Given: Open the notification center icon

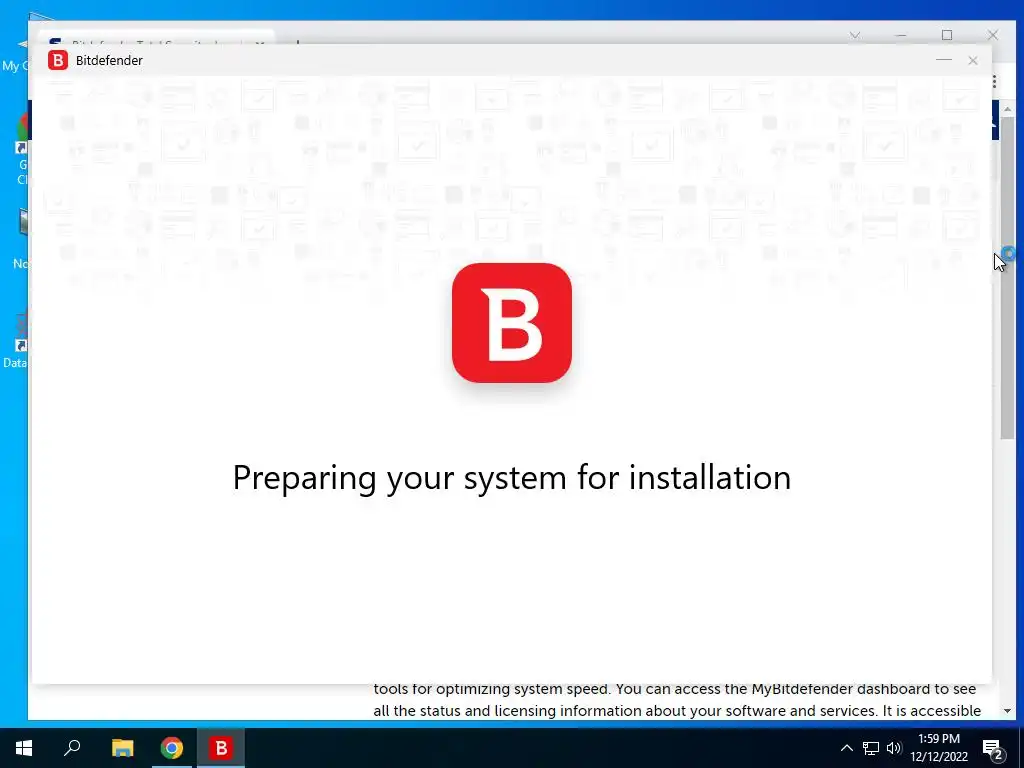Looking at the screenshot, I should 993,749.
